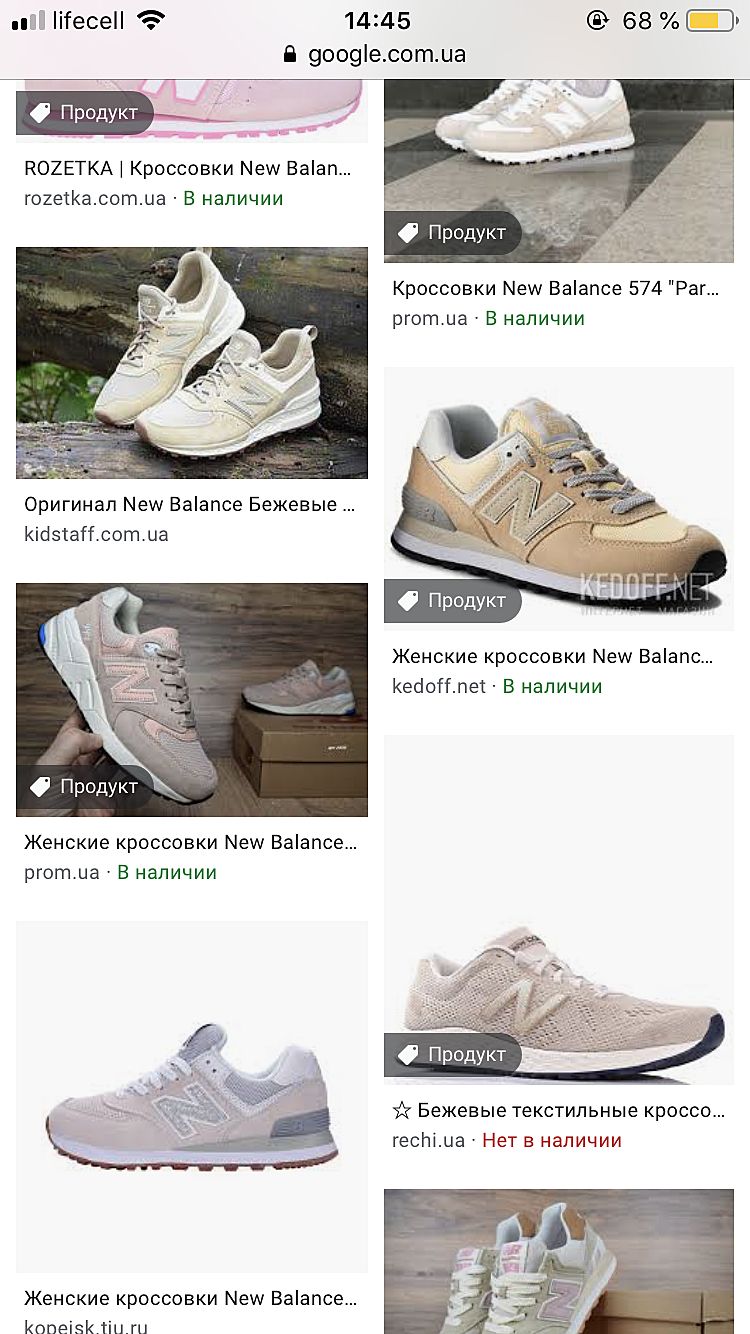750x1334 pixels.
Task: Tap Продукт tag on prom.ua 574 sneaker
Action: click(453, 233)
